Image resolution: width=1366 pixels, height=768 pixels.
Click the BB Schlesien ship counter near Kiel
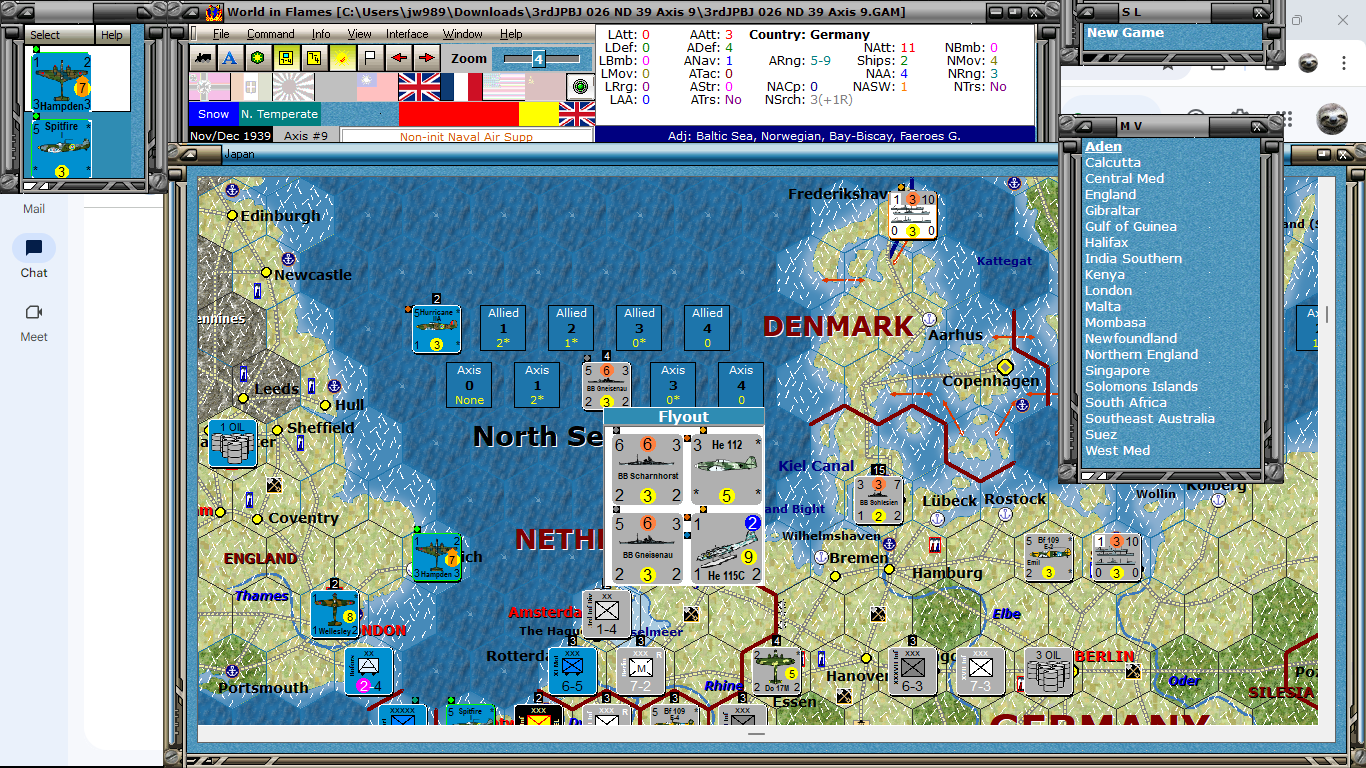(878, 500)
